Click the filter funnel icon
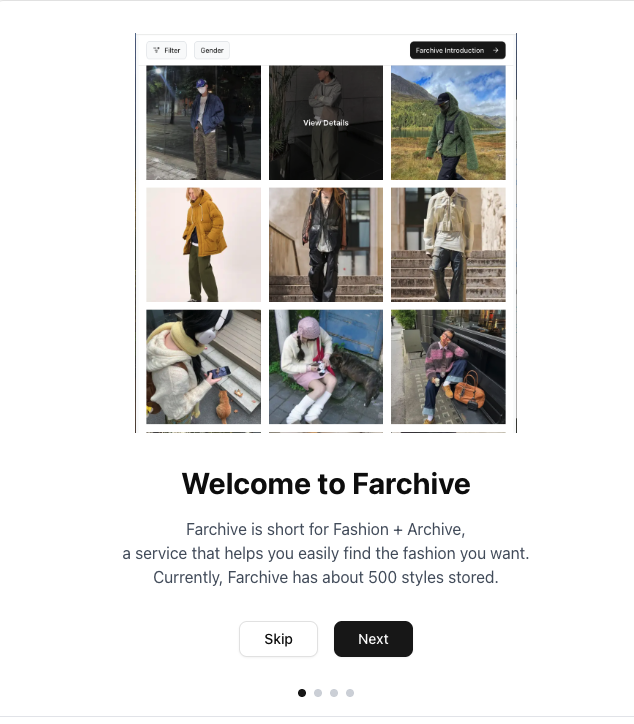Image resolution: width=634 pixels, height=724 pixels. coord(157,50)
